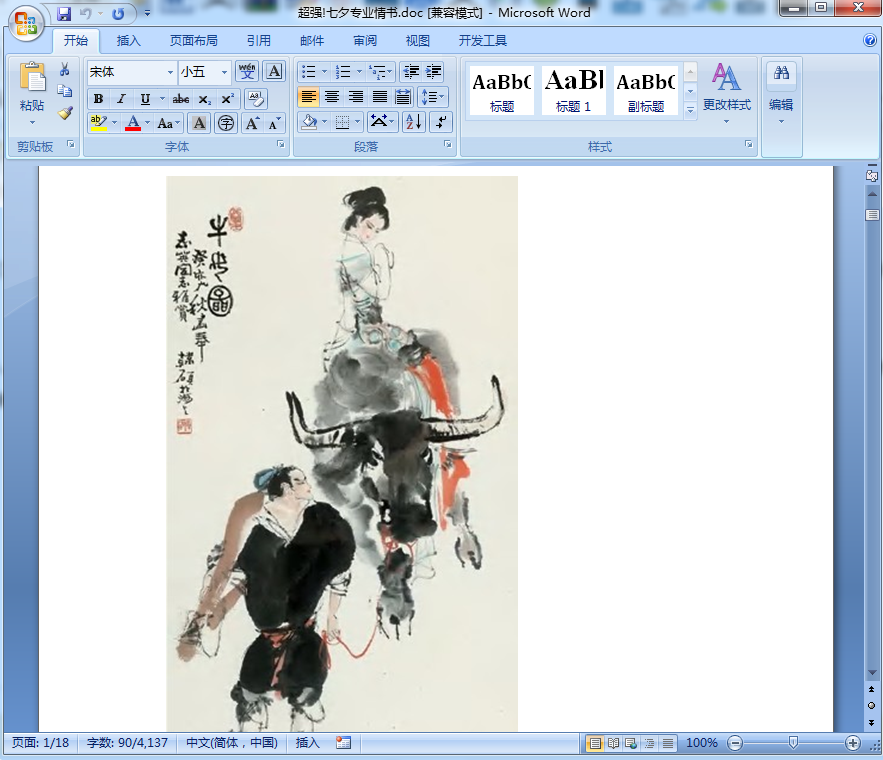
Task: Switch to the 开发工具 tab
Action: click(x=482, y=41)
